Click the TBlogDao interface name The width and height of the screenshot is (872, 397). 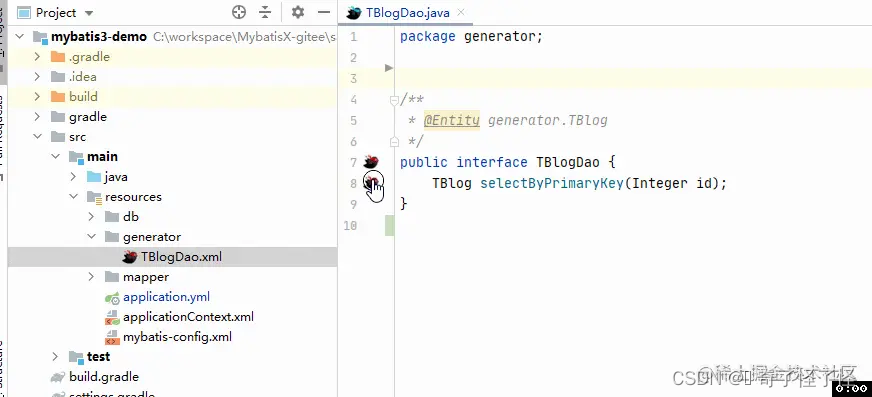tap(568, 162)
